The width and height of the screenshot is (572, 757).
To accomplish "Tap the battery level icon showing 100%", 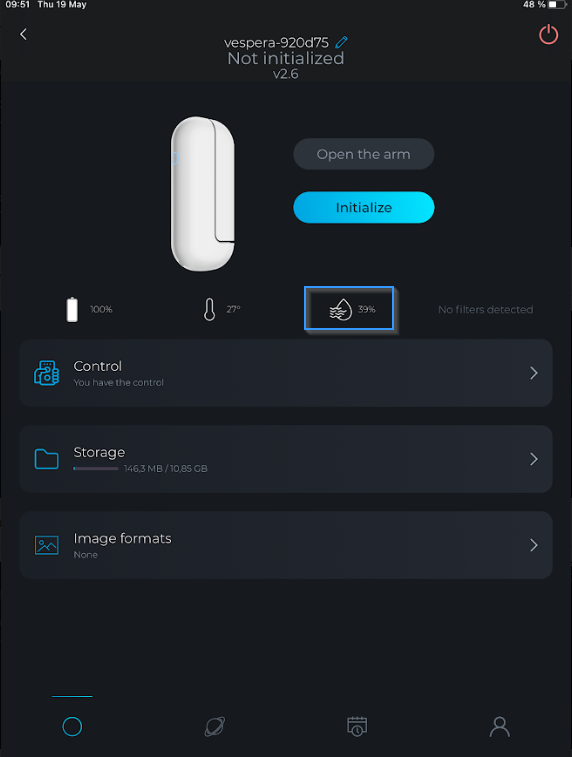I will pos(72,309).
